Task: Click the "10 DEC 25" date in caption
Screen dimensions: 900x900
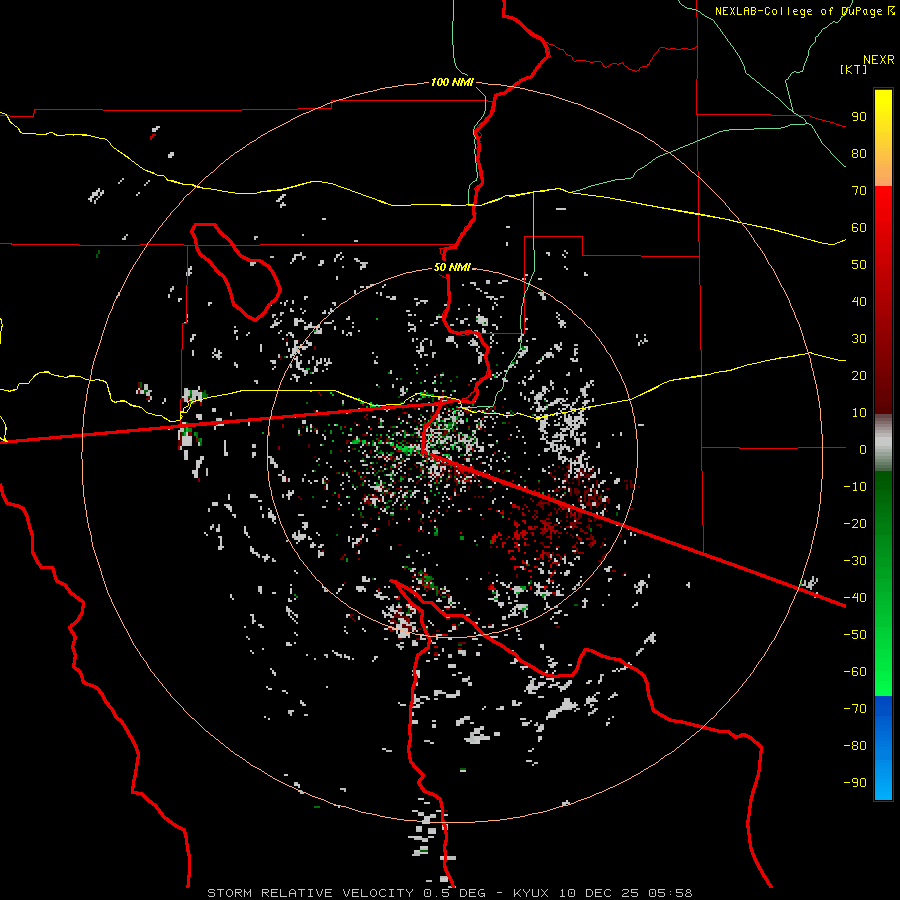Action: click(599, 893)
